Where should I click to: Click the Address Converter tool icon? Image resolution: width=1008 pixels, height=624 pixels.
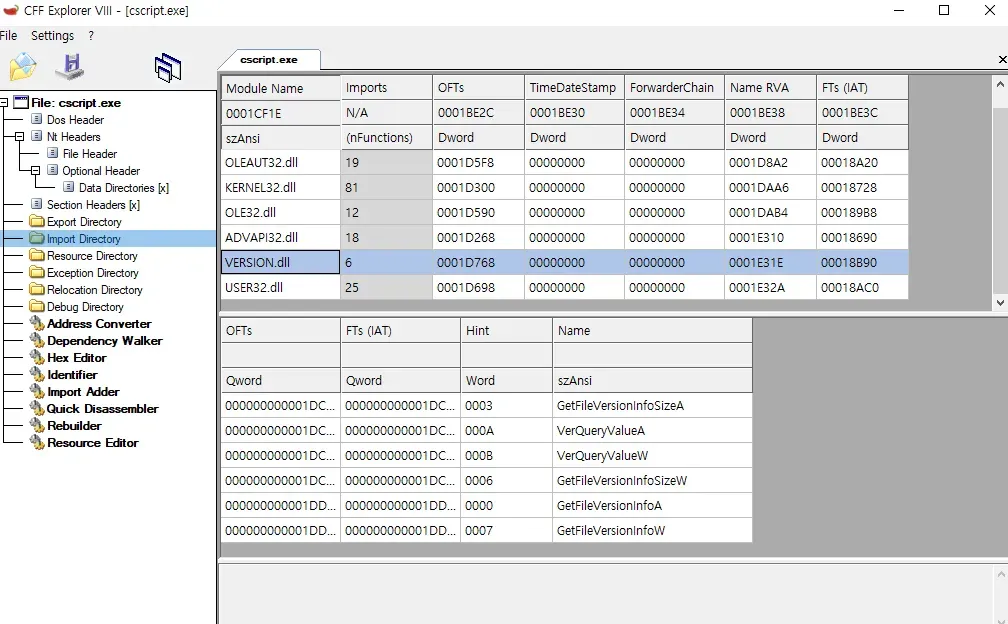(x=37, y=323)
